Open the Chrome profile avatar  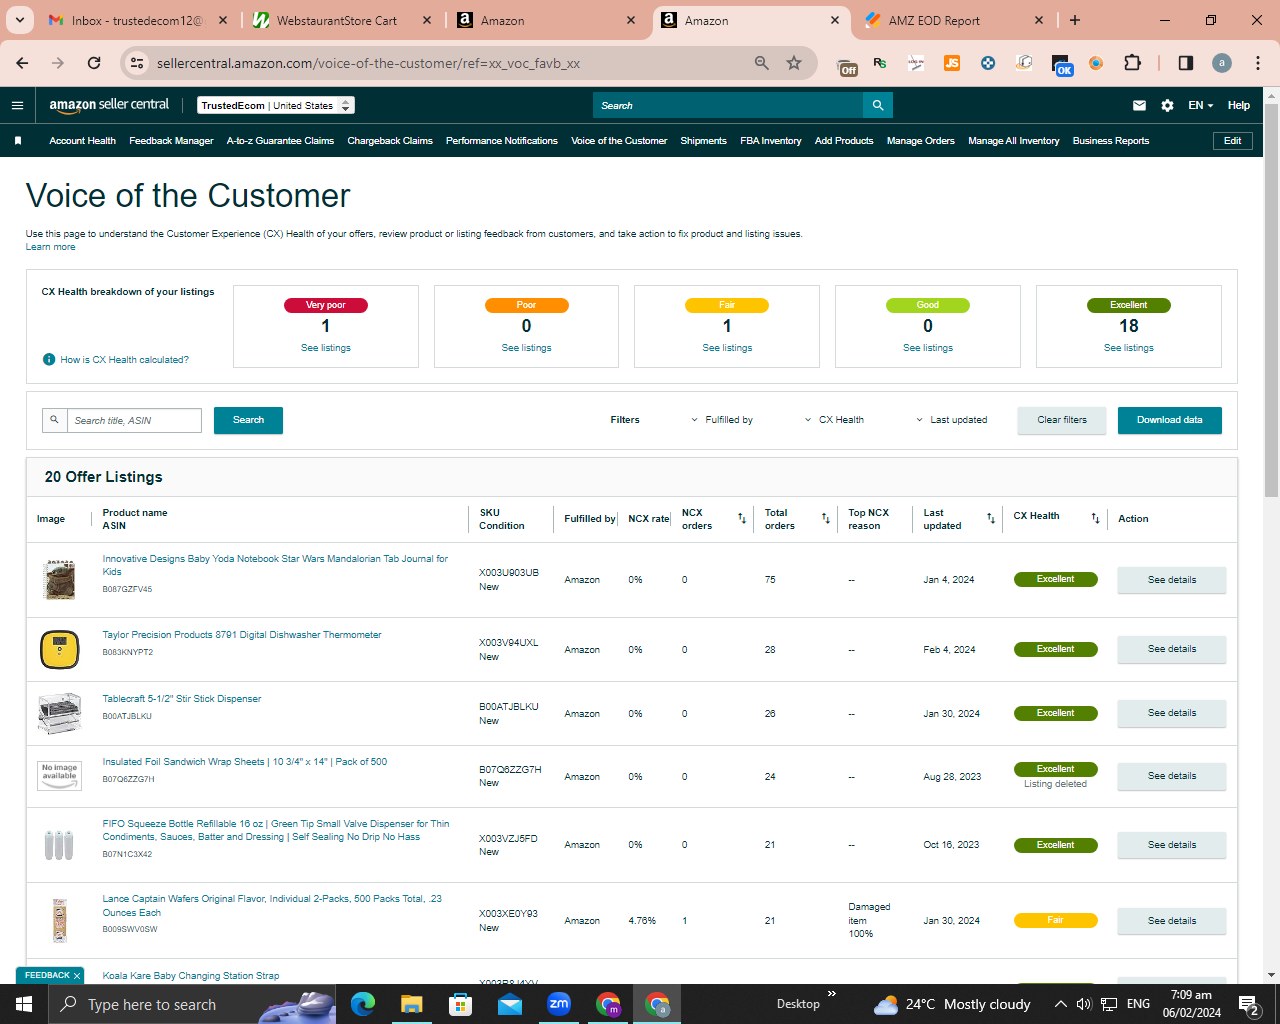[x=1222, y=63]
